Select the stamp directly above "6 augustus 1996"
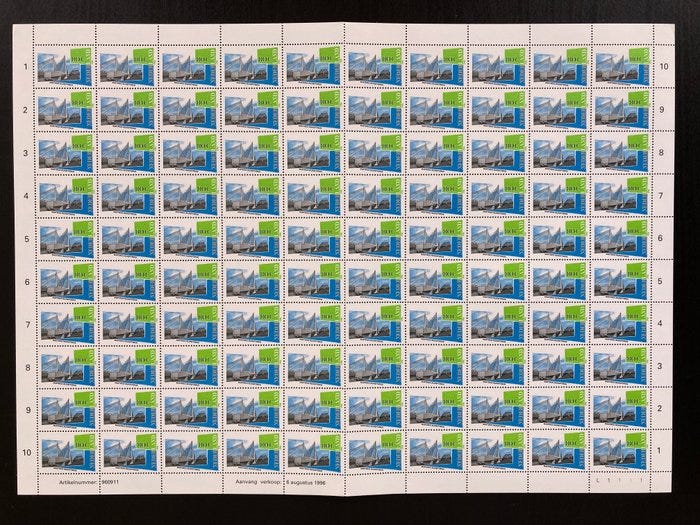Screen dimensions: 700x525 pos(315,452)
